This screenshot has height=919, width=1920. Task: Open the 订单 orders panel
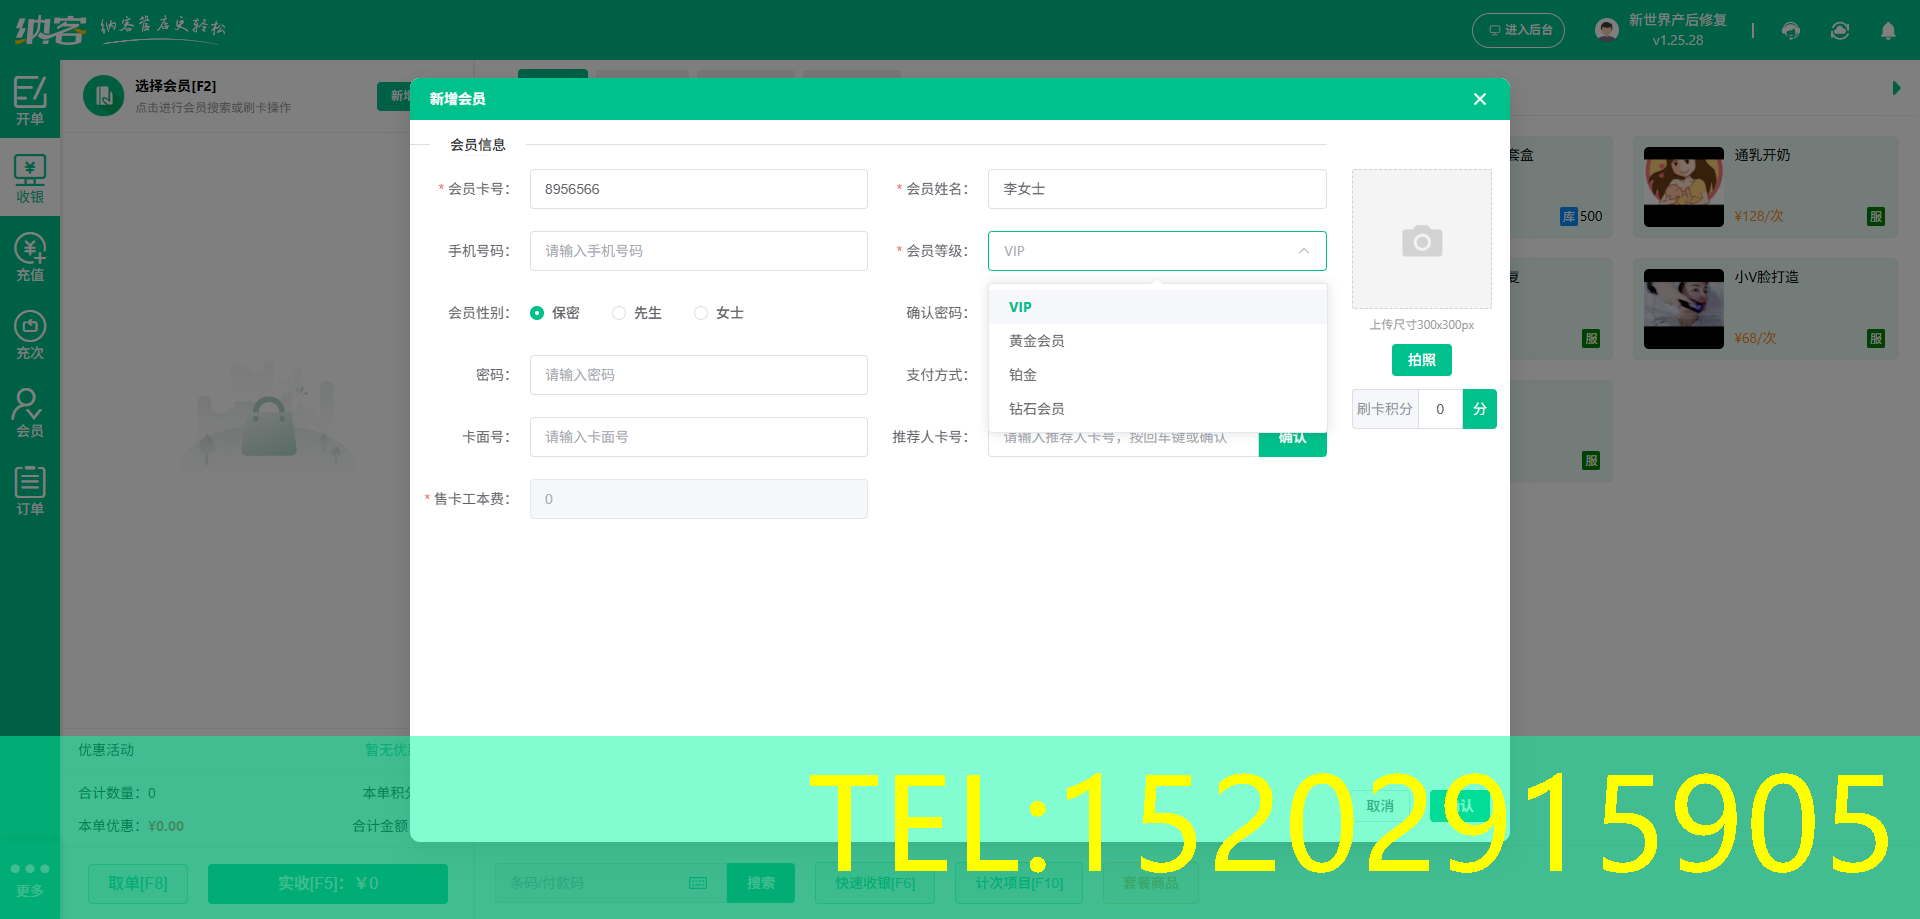(x=30, y=488)
